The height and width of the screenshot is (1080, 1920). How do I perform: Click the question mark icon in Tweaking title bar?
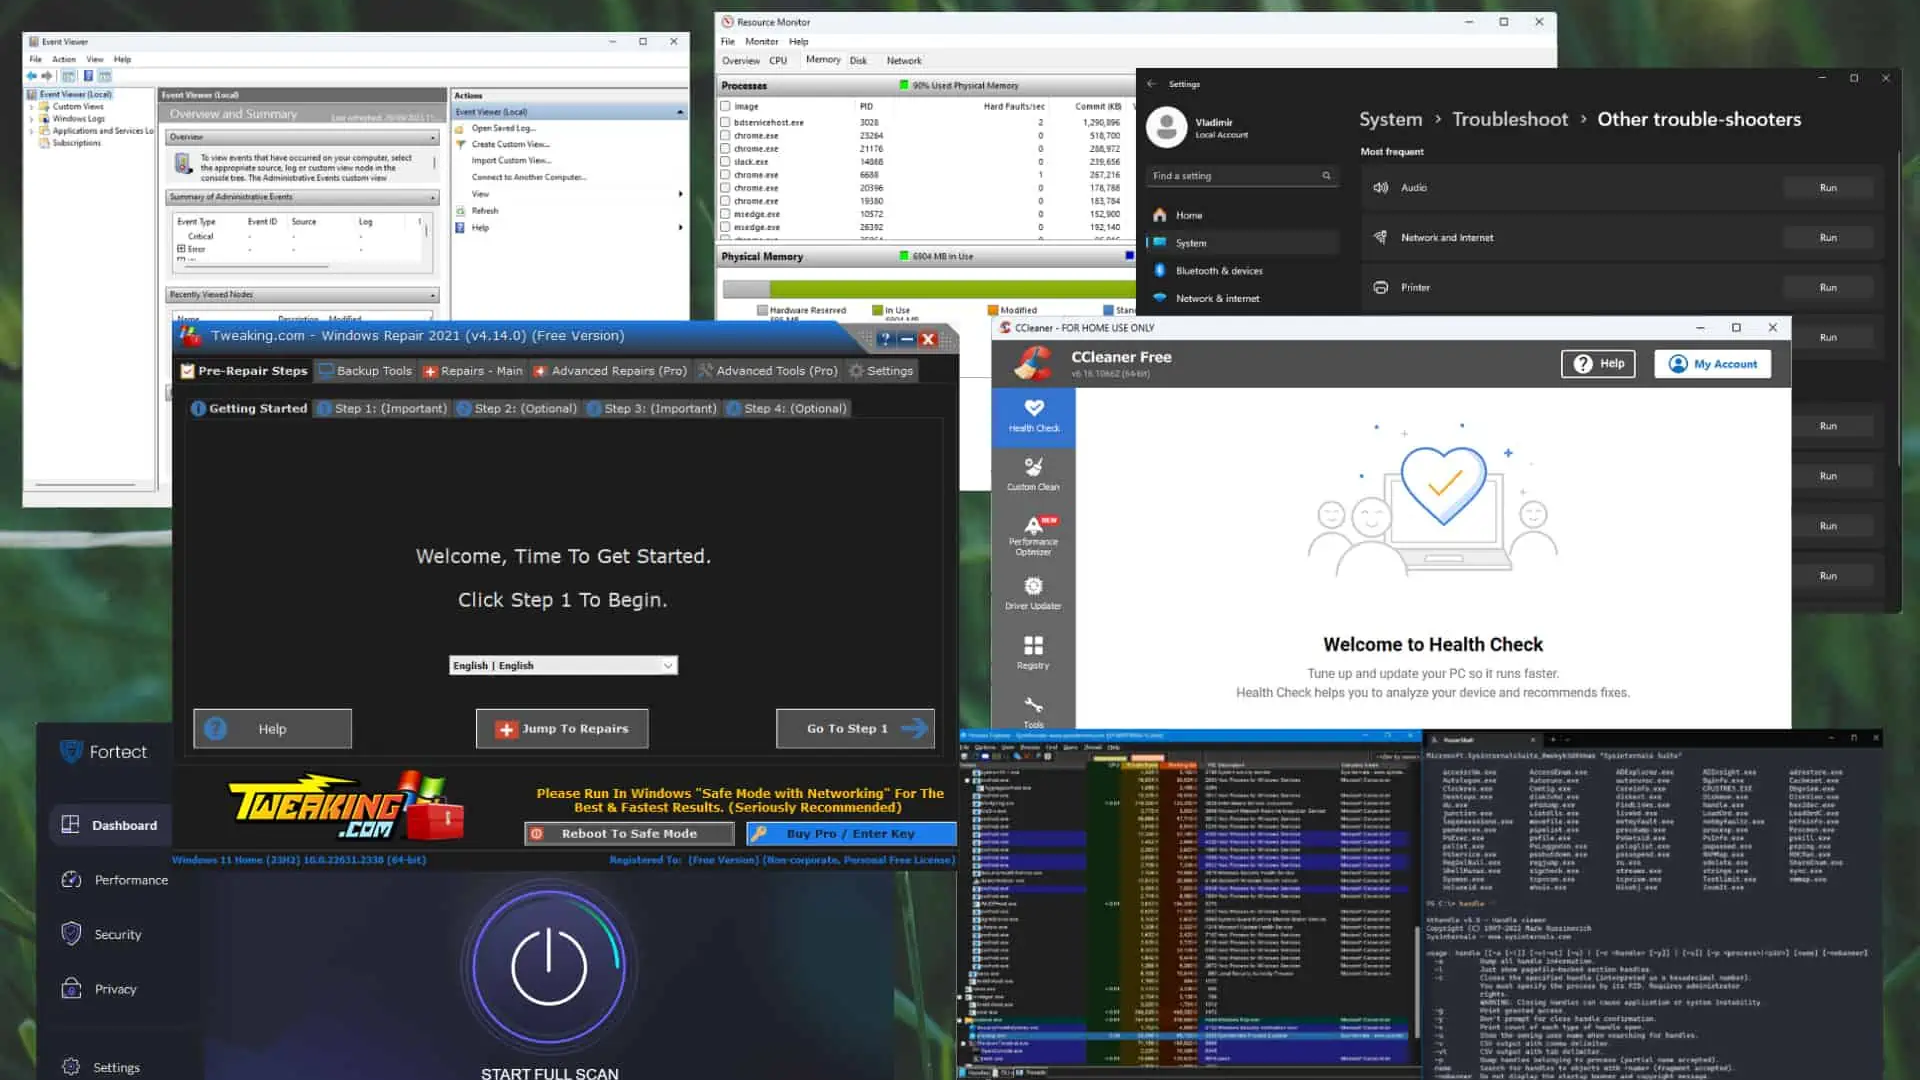point(885,339)
